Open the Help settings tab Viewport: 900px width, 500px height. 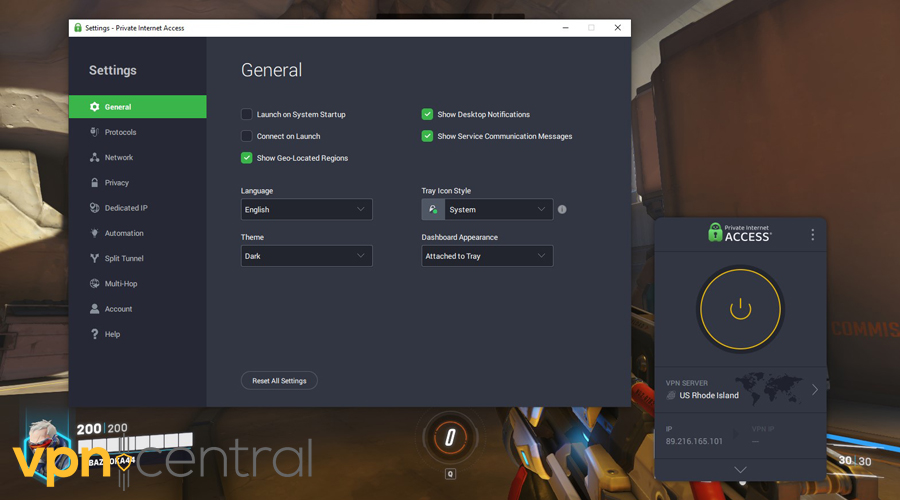click(x=138, y=334)
